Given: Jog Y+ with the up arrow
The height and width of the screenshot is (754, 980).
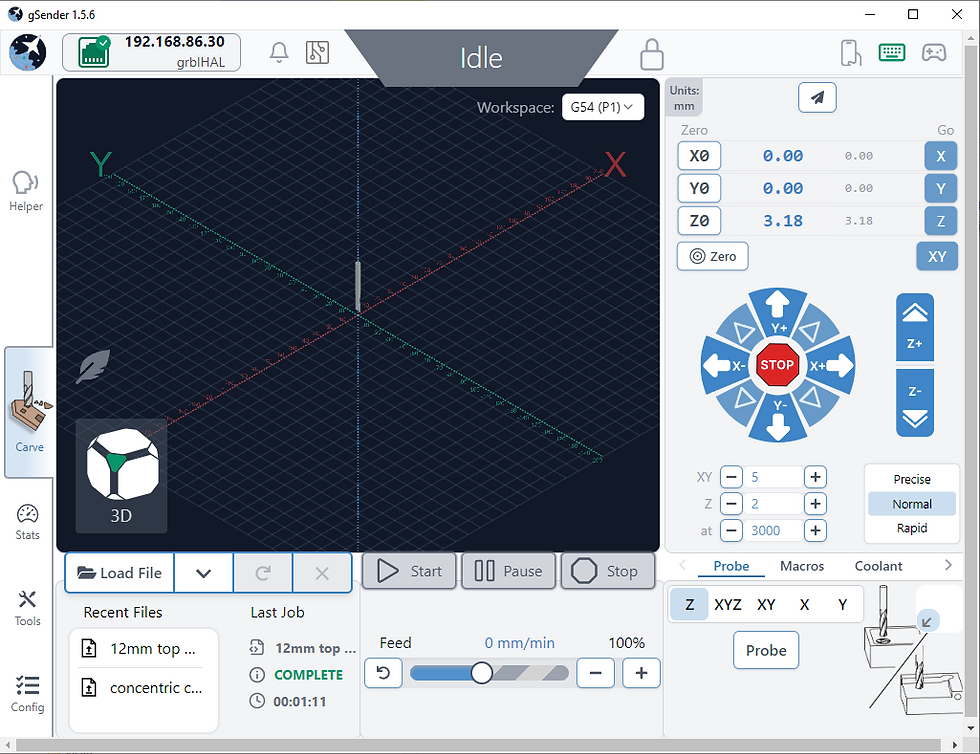Looking at the screenshot, I should click(778, 311).
